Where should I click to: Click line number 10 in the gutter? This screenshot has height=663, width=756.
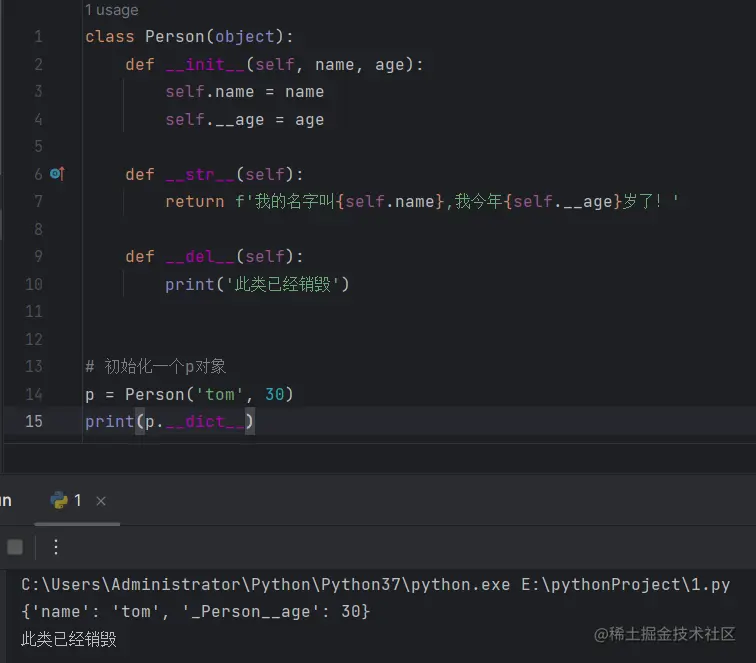point(34,284)
